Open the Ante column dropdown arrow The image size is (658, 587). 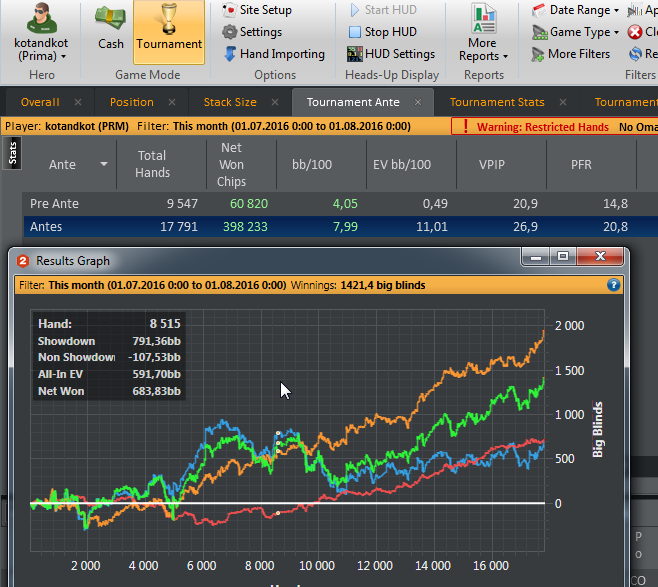pyautogui.click(x=104, y=164)
